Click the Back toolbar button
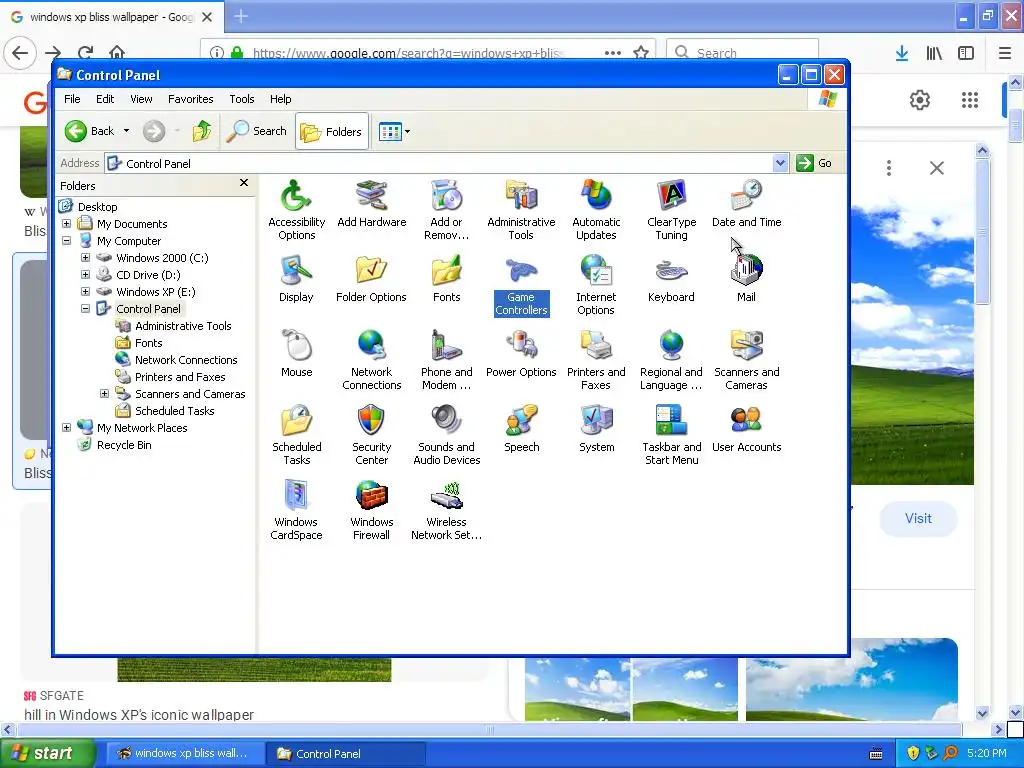Image resolution: width=1024 pixels, height=768 pixels. tap(89, 131)
